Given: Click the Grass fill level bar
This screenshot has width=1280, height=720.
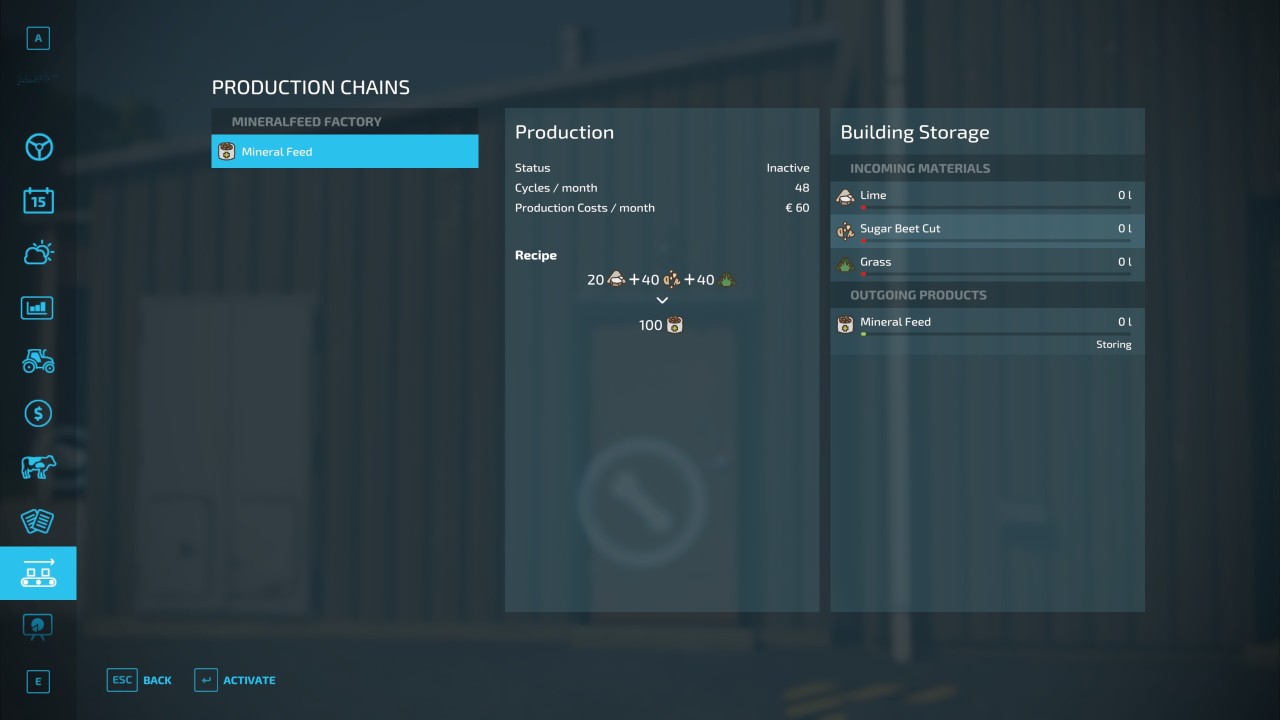Looking at the screenshot, I should tap(996, 274).
